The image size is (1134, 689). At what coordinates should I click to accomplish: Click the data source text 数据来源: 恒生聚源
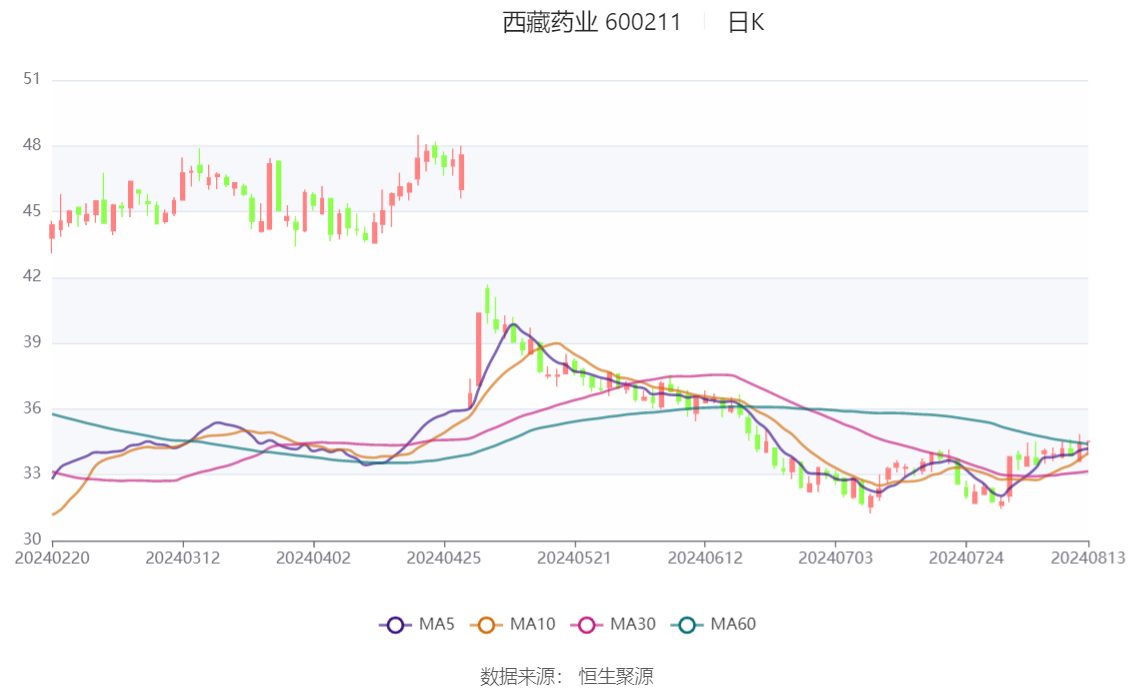(x=567, y=677)
